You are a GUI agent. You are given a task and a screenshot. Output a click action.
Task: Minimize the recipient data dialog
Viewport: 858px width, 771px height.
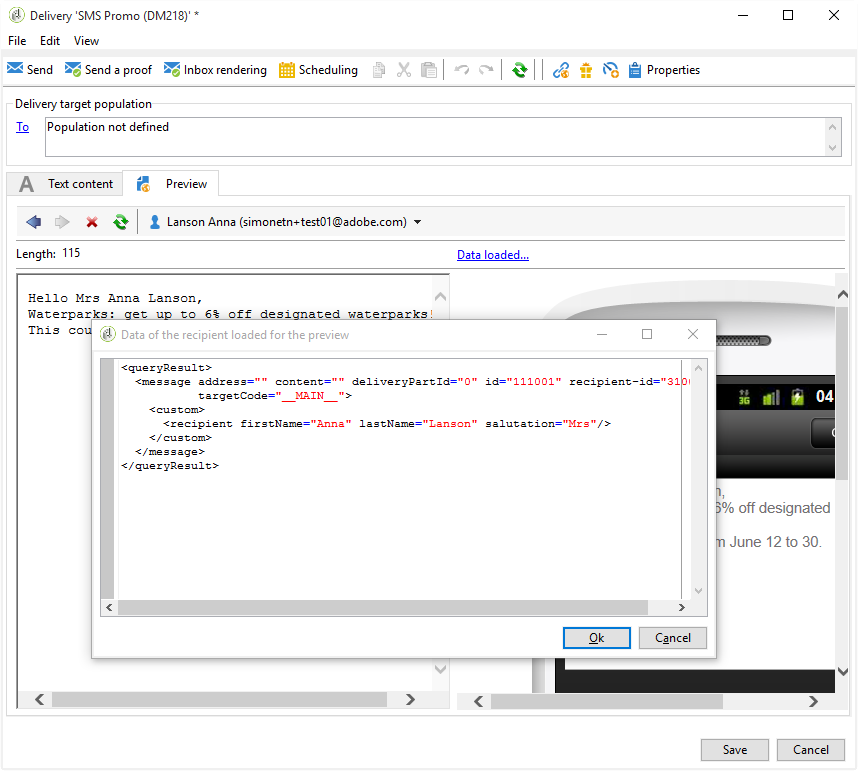[602, 334]
